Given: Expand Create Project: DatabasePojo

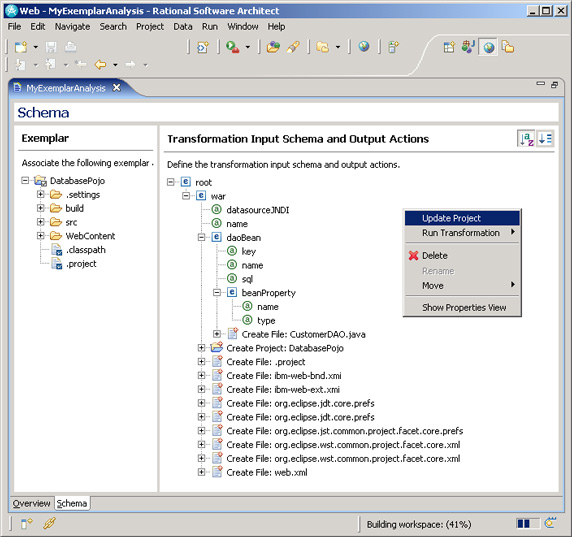Looking at the screenshot, I should (x=201, y=348).
